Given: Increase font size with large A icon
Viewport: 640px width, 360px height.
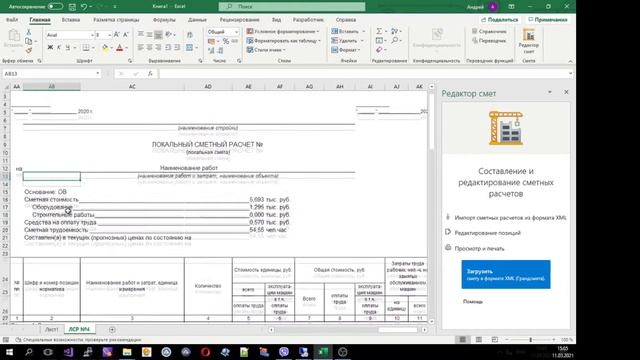Looking at the screenshot, I should [x=117, y=35].
